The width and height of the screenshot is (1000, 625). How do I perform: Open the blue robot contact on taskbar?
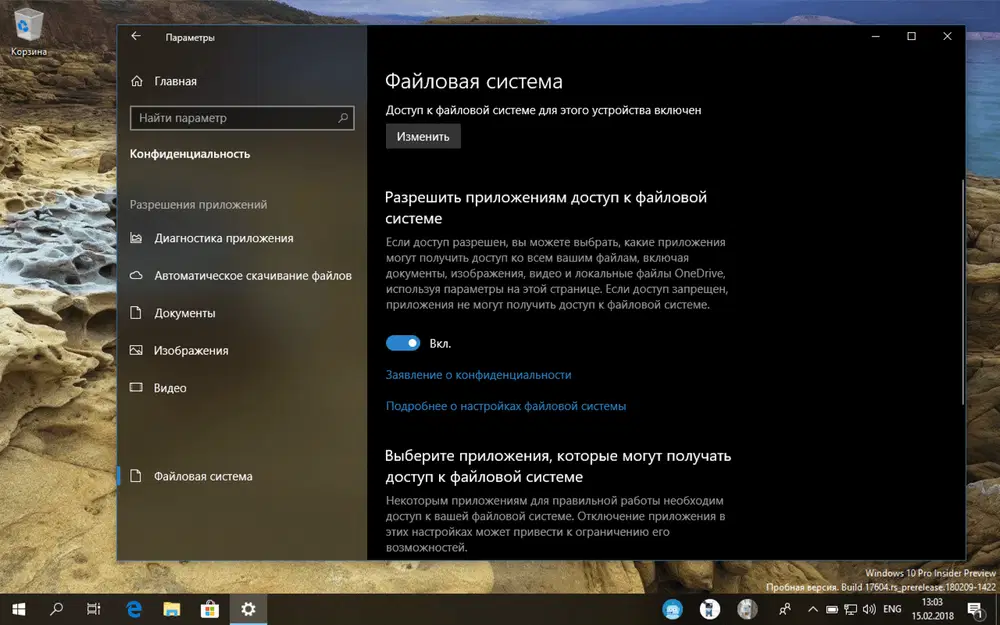[x=672, y=609]
